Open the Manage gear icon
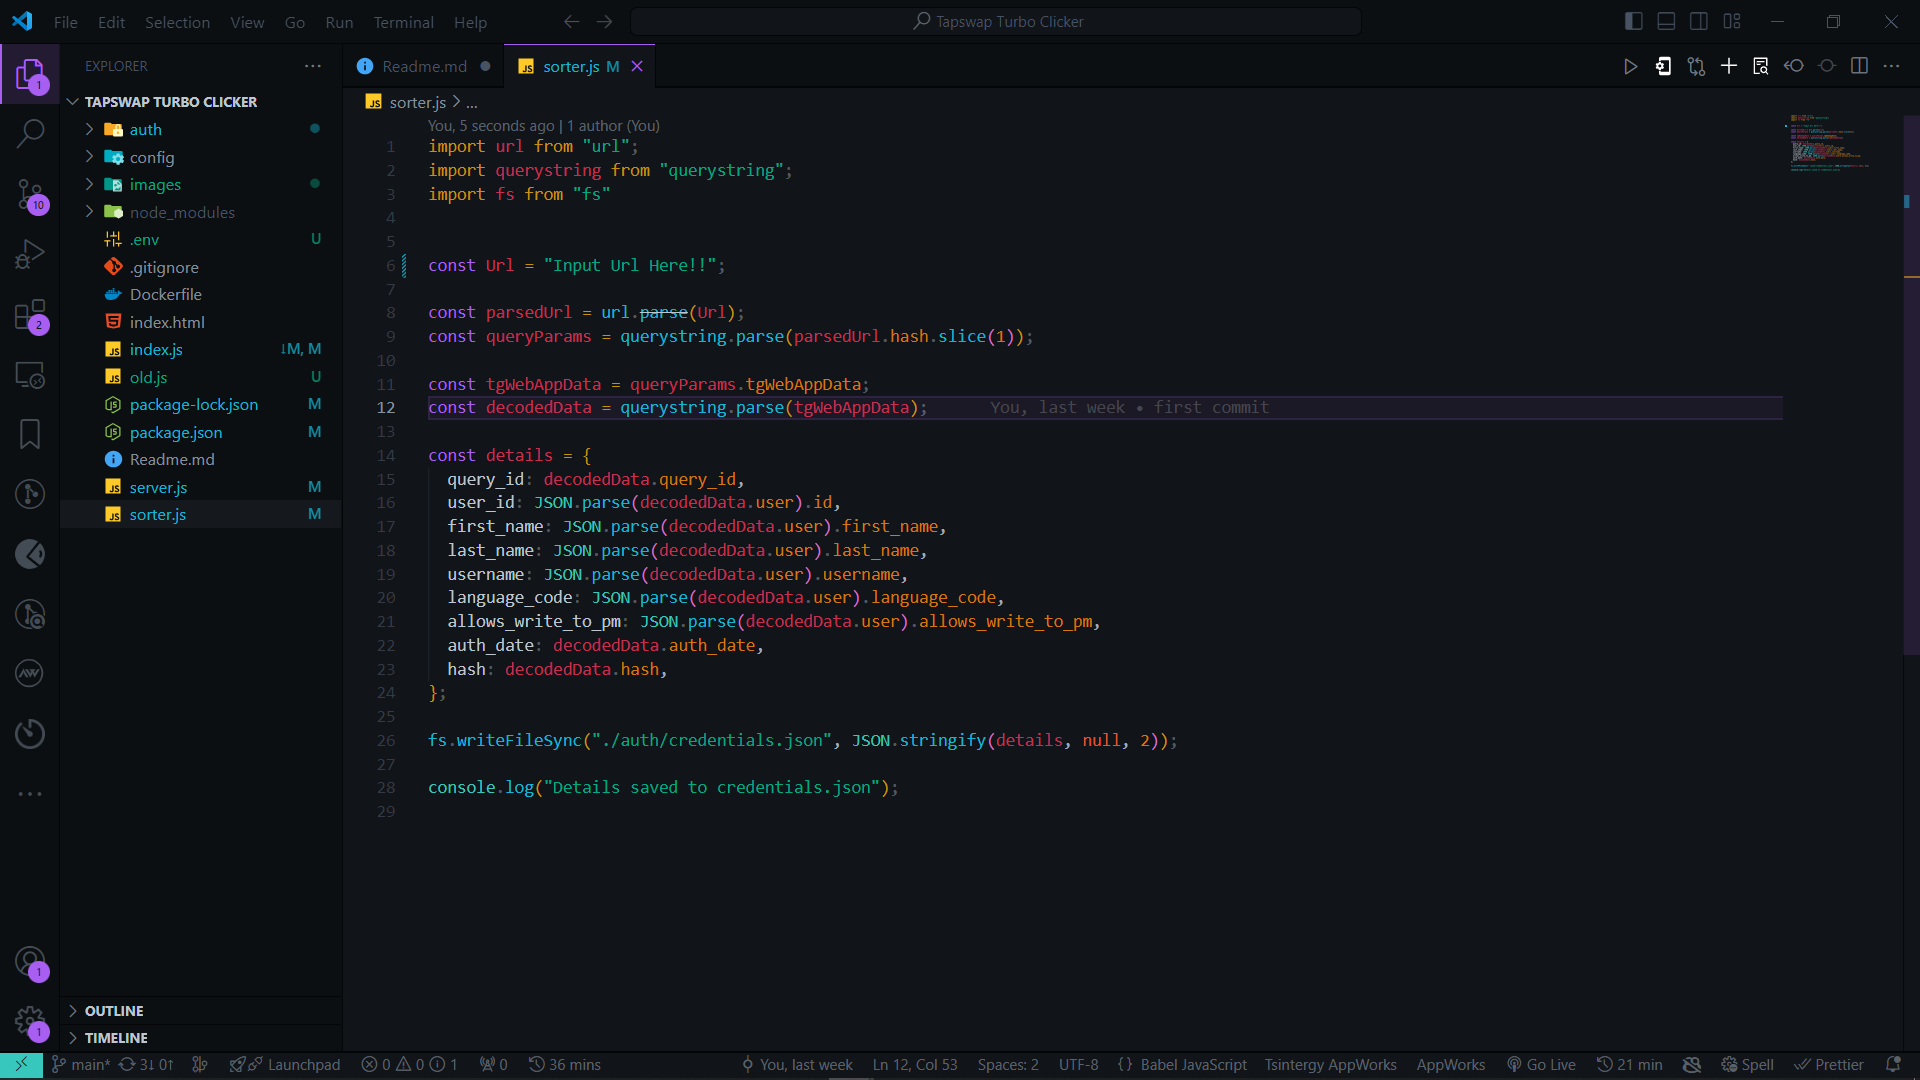 pyautogui.click(x=30, y=1022)
